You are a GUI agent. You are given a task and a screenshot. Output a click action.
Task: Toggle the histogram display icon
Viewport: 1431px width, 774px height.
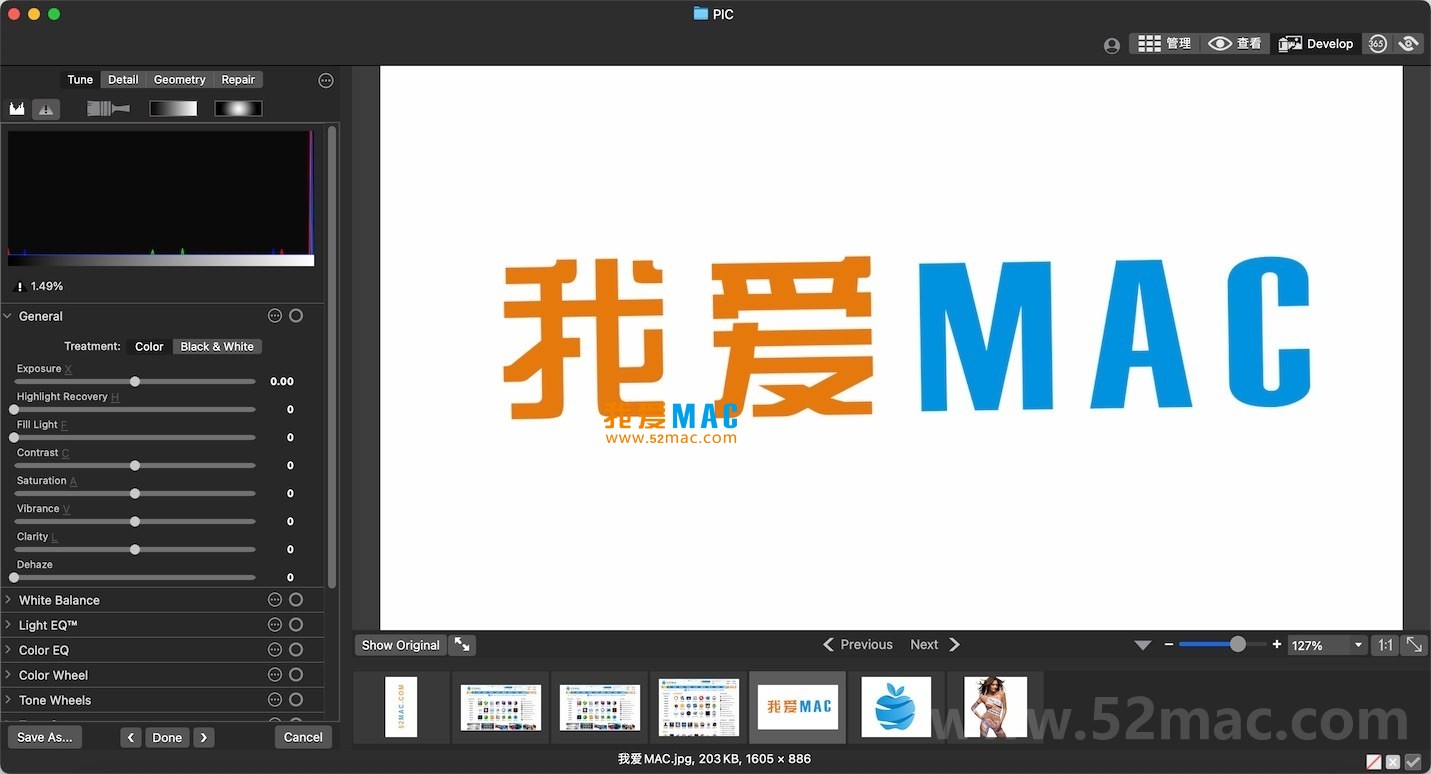[x=17, y=109]
